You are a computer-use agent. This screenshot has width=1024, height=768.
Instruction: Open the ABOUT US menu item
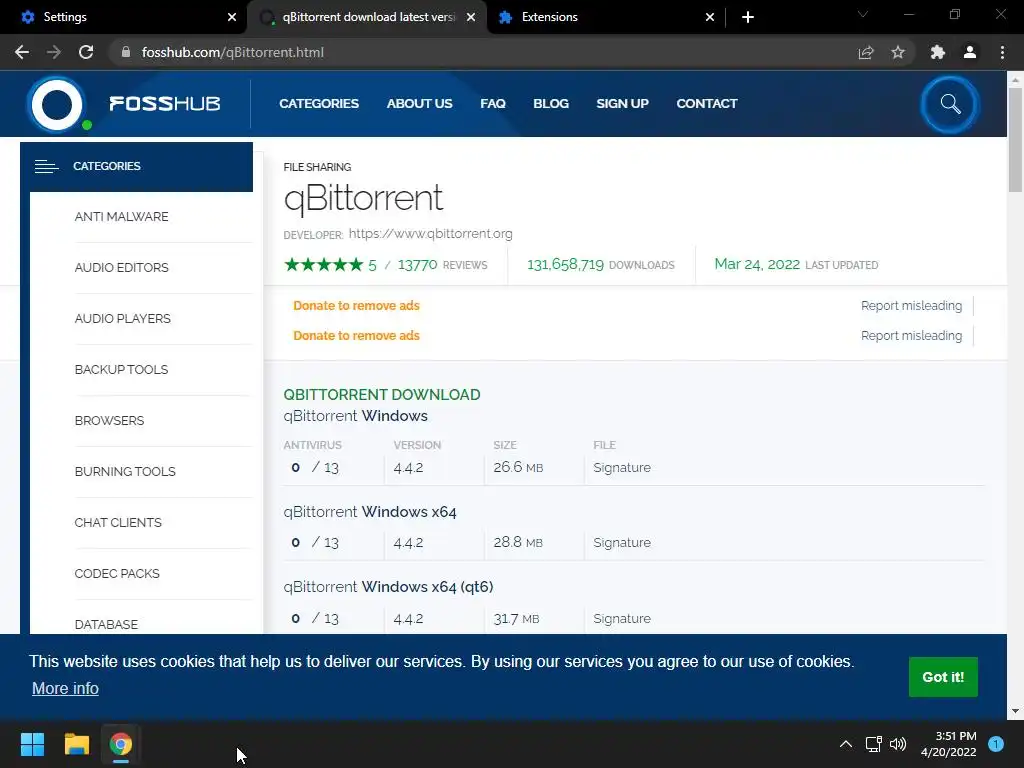[x=419, y=104]
